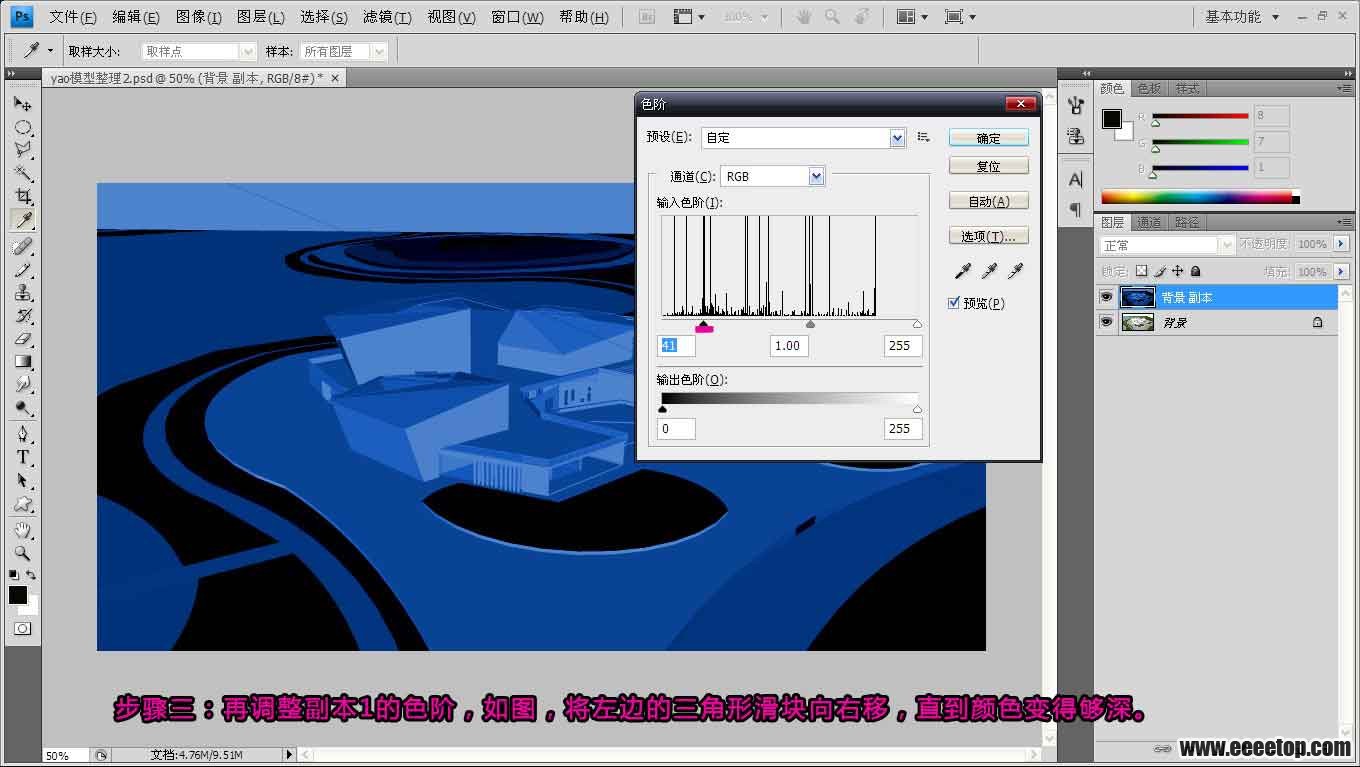
Task: Select the Gradient tool
Action: pyautogui.click(x=22, y=361)
